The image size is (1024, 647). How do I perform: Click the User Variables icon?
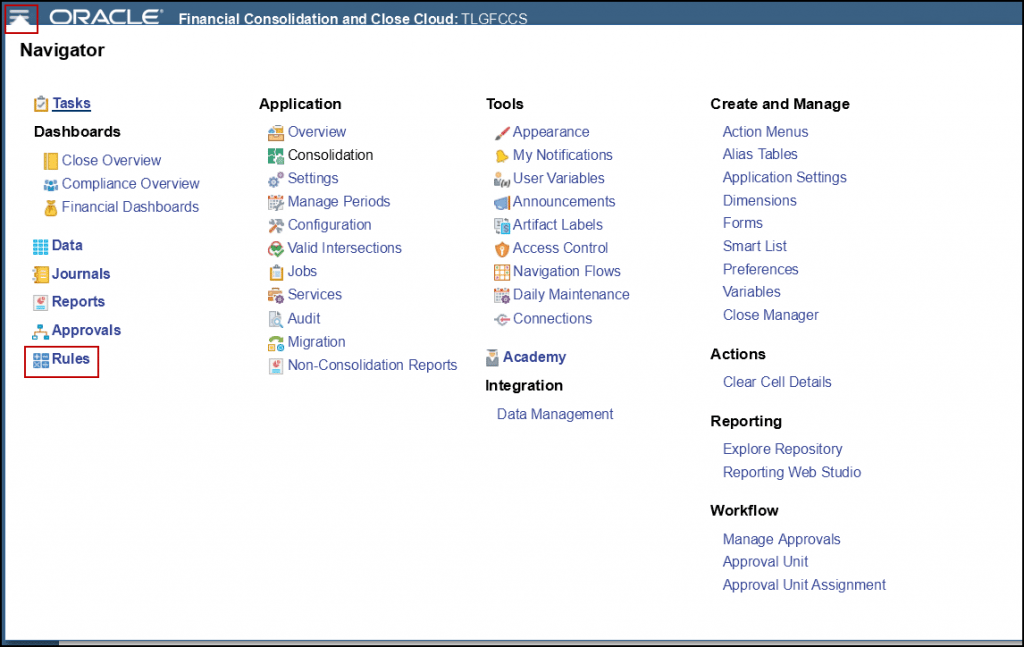pyautogui.click(x=502, y=179)
